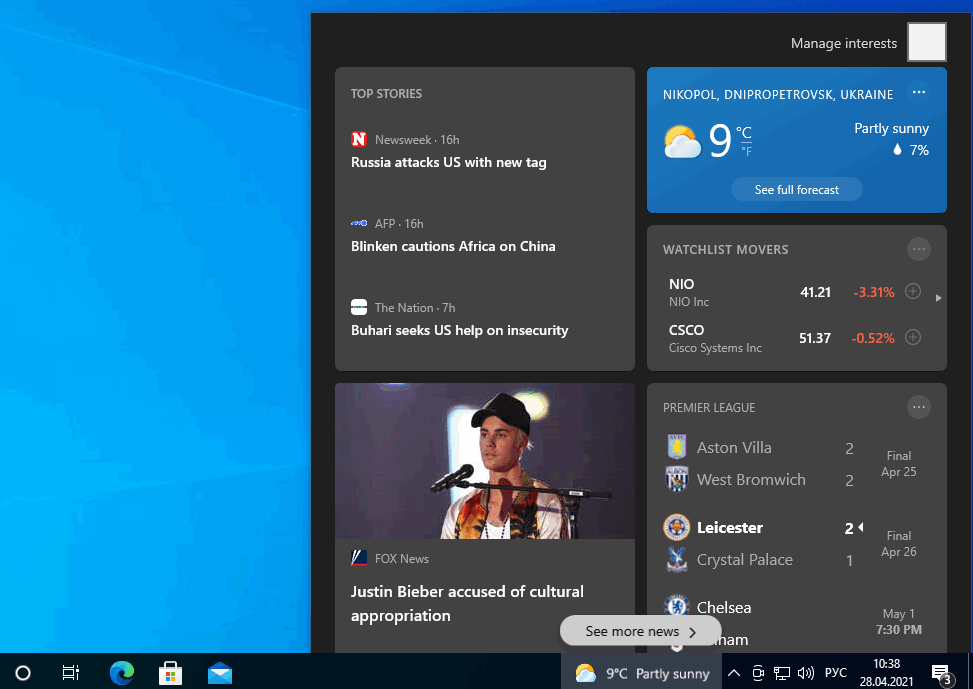Click See full forecast button
The width and height of the screenshot is (973, 689).
[x=797, y=189]
